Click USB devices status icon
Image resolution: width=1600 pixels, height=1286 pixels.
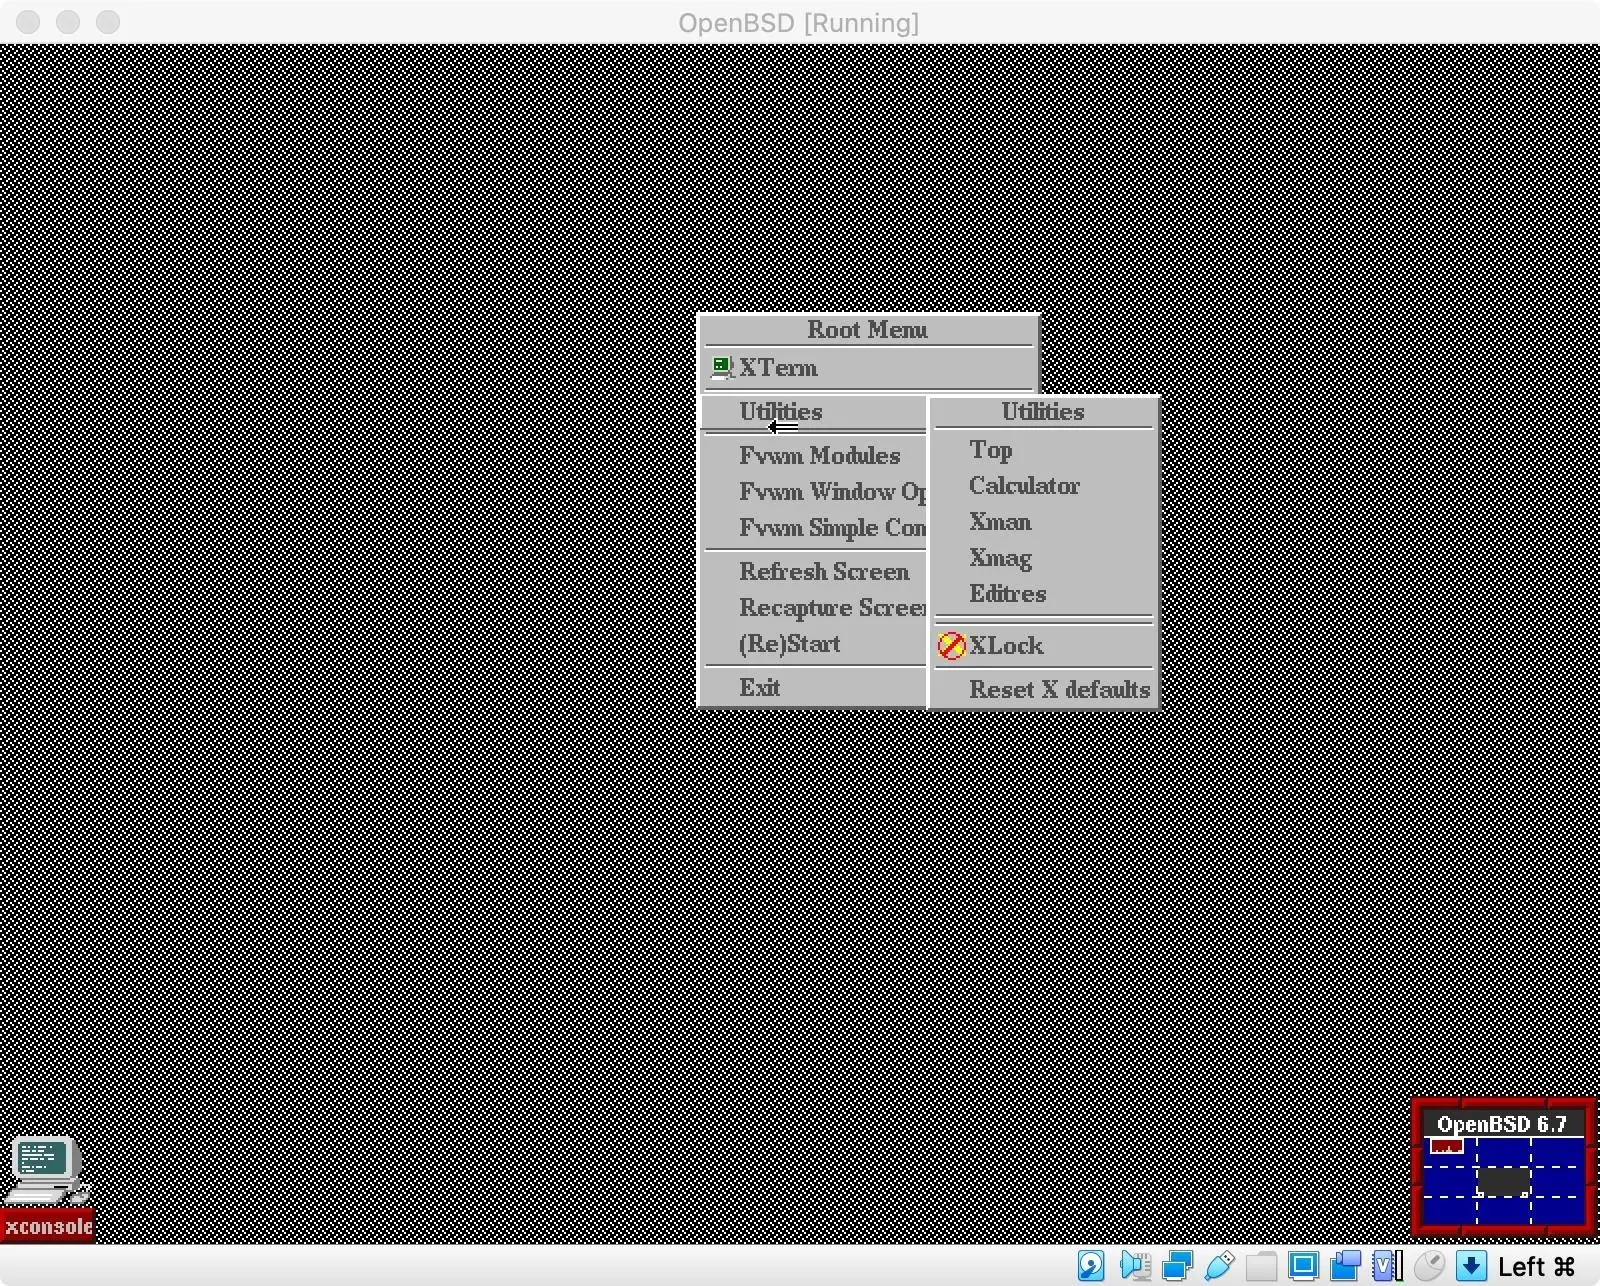click(x=1219, y=1266)
